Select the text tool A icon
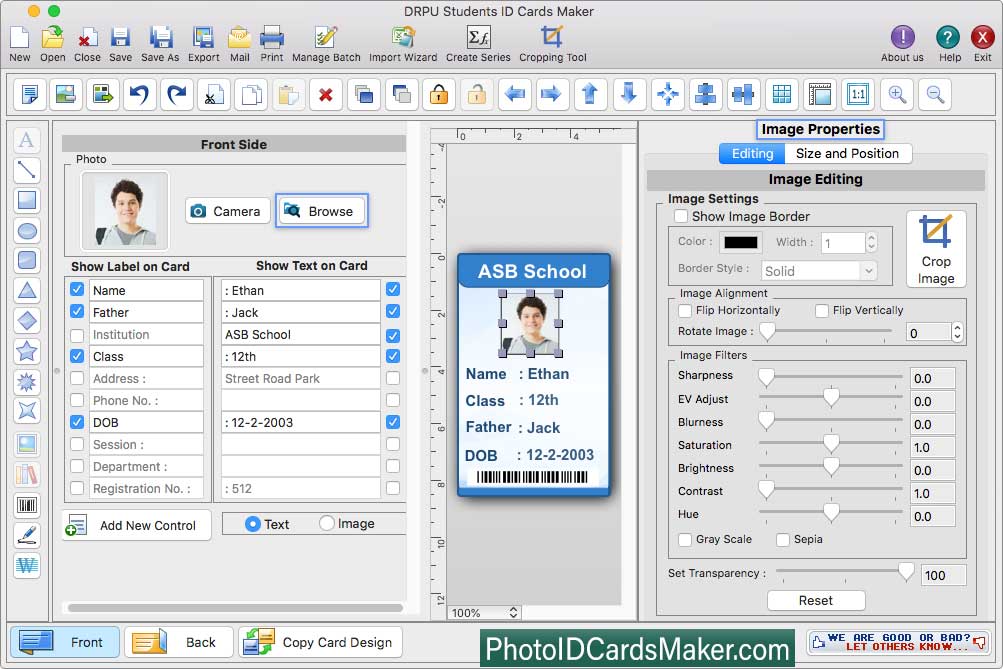1003x669 pixels. tap(27, 139)
